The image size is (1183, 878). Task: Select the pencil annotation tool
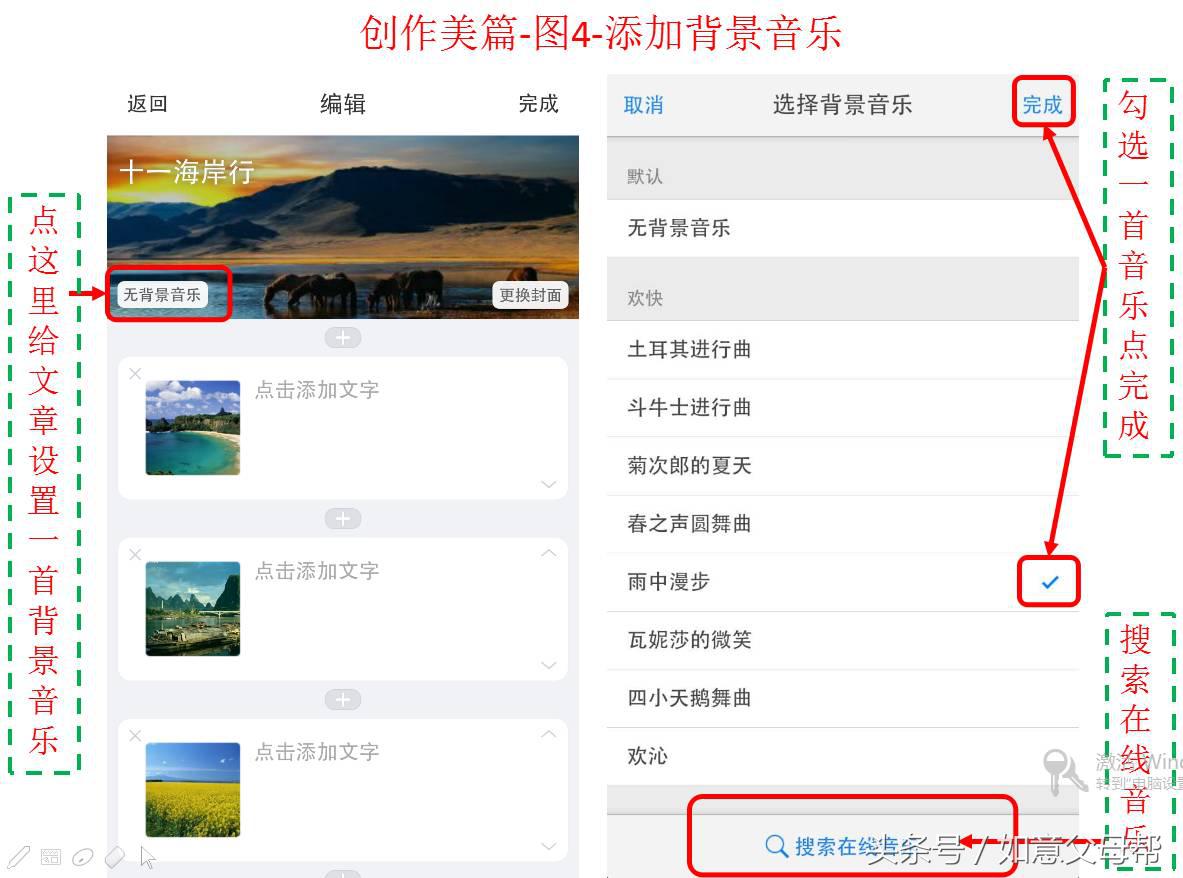tap(19, 855)
